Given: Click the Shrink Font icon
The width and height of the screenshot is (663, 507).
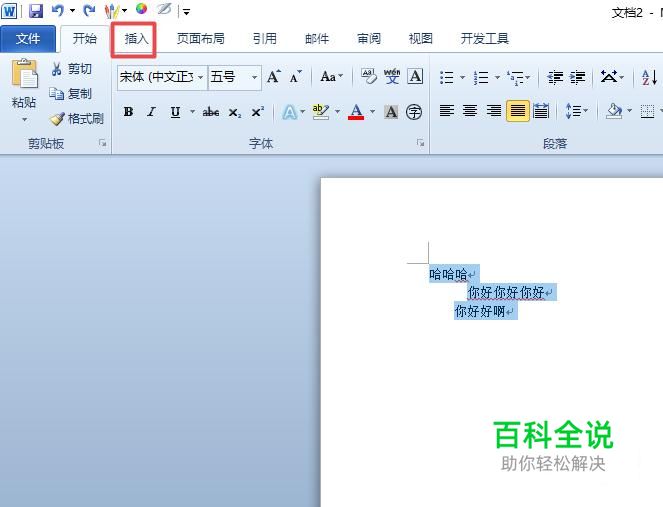Looking at the screenshot, I should coord(295,77).
